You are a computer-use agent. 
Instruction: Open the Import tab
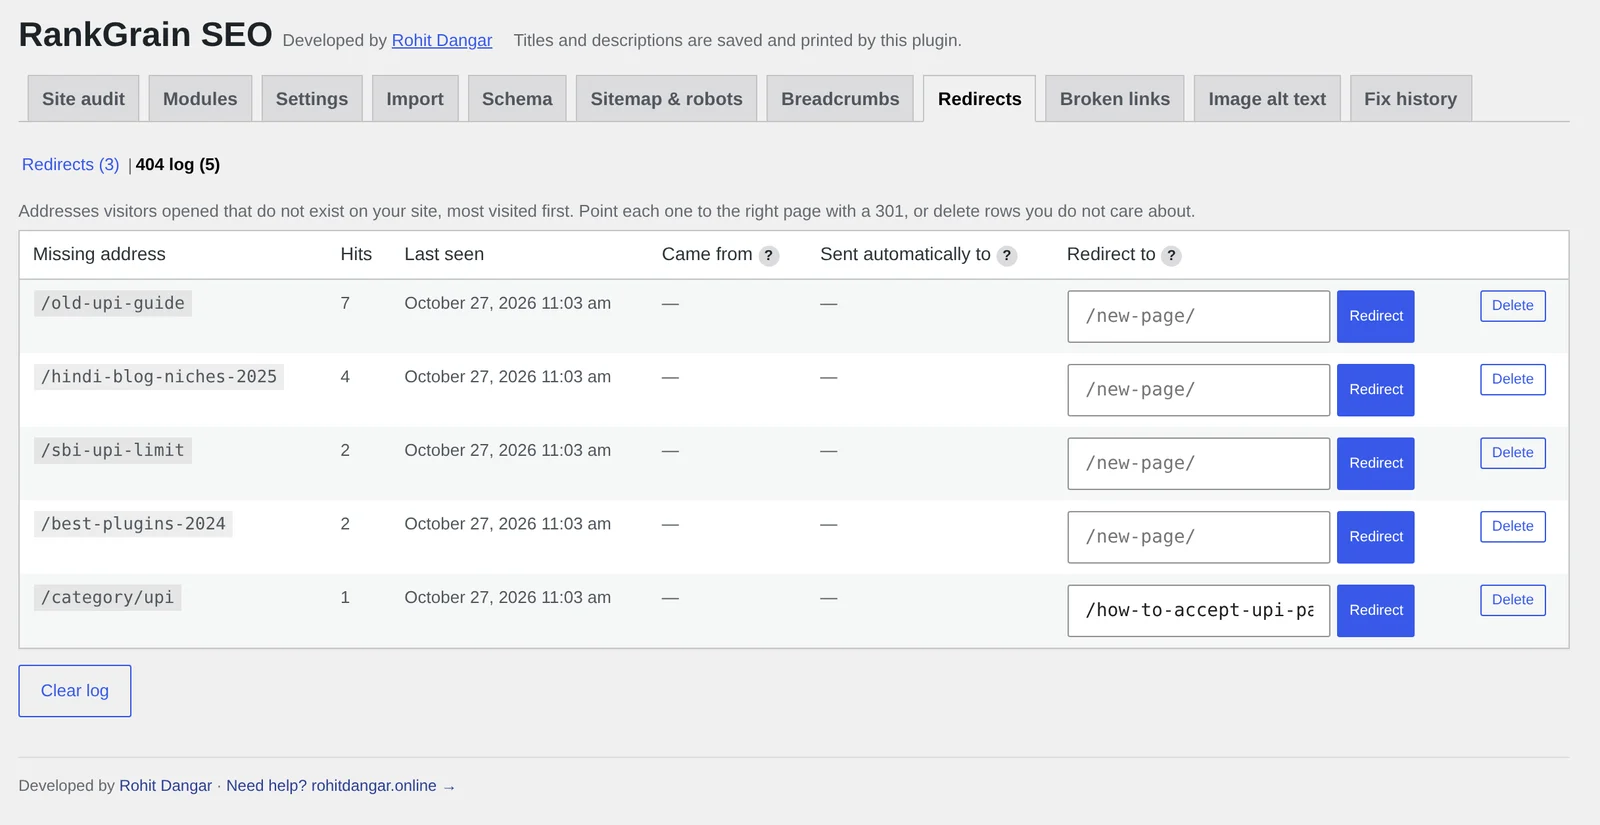point(415,99)
